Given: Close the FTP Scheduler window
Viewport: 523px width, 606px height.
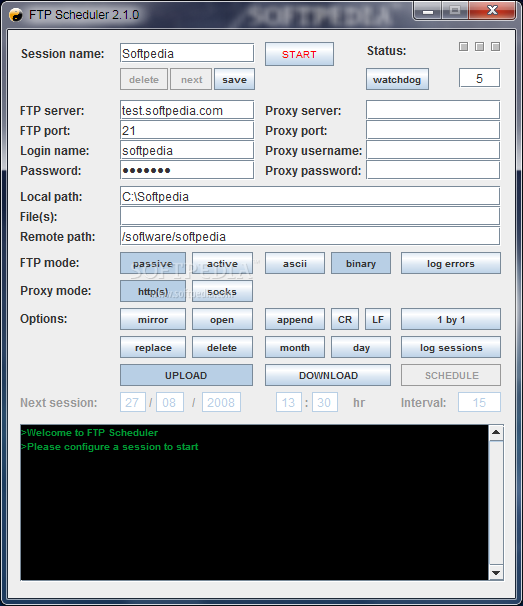Looking at the screenshot, I should (492, 10).
